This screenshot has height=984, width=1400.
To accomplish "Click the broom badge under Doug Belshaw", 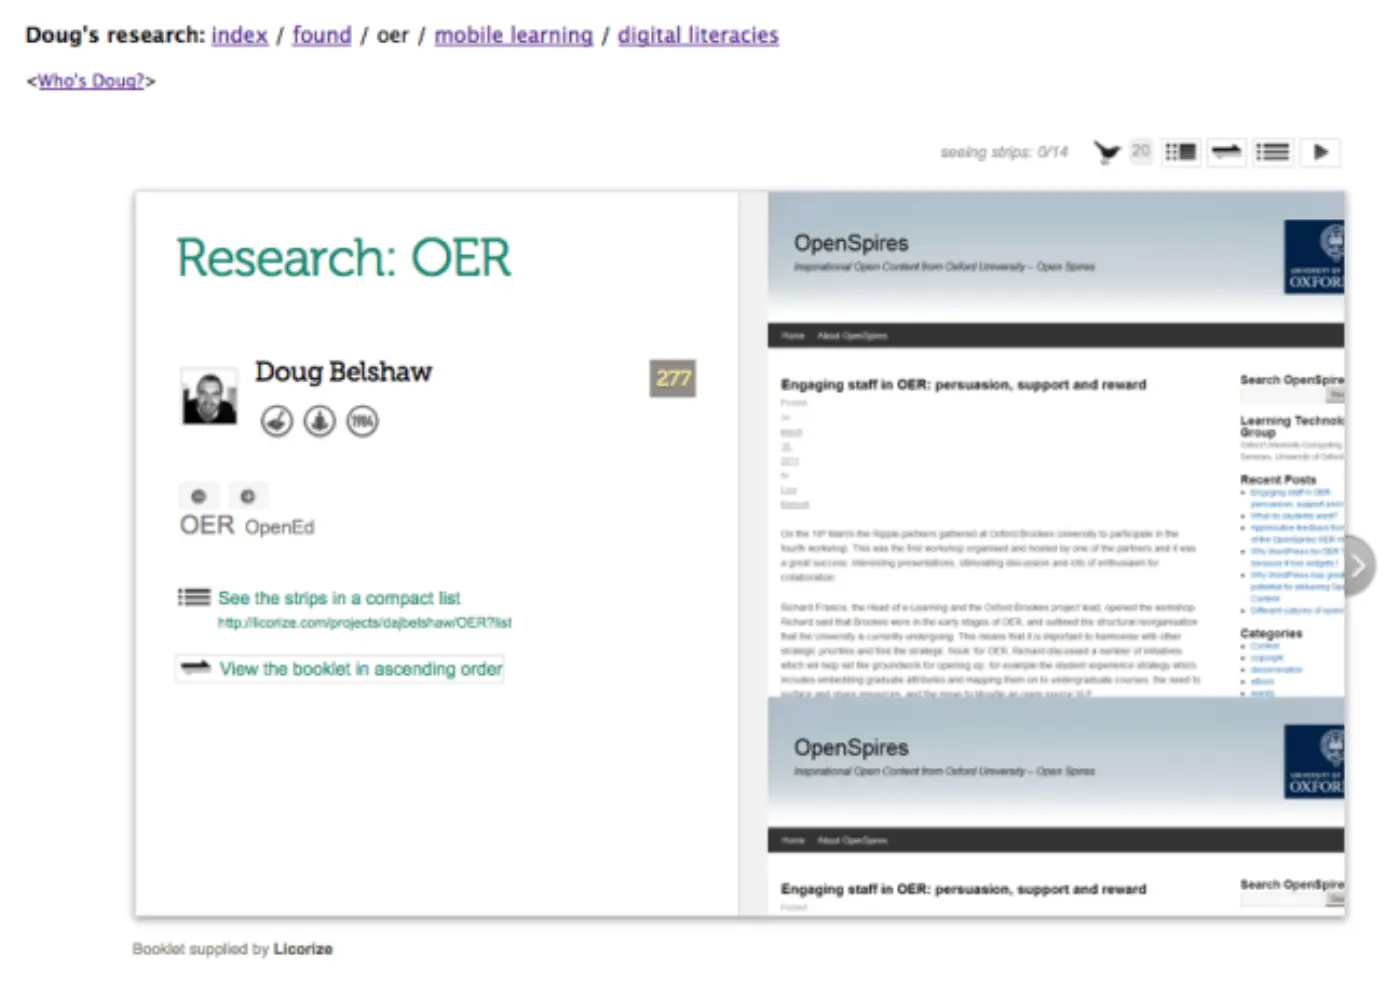I will click(277, 421).
